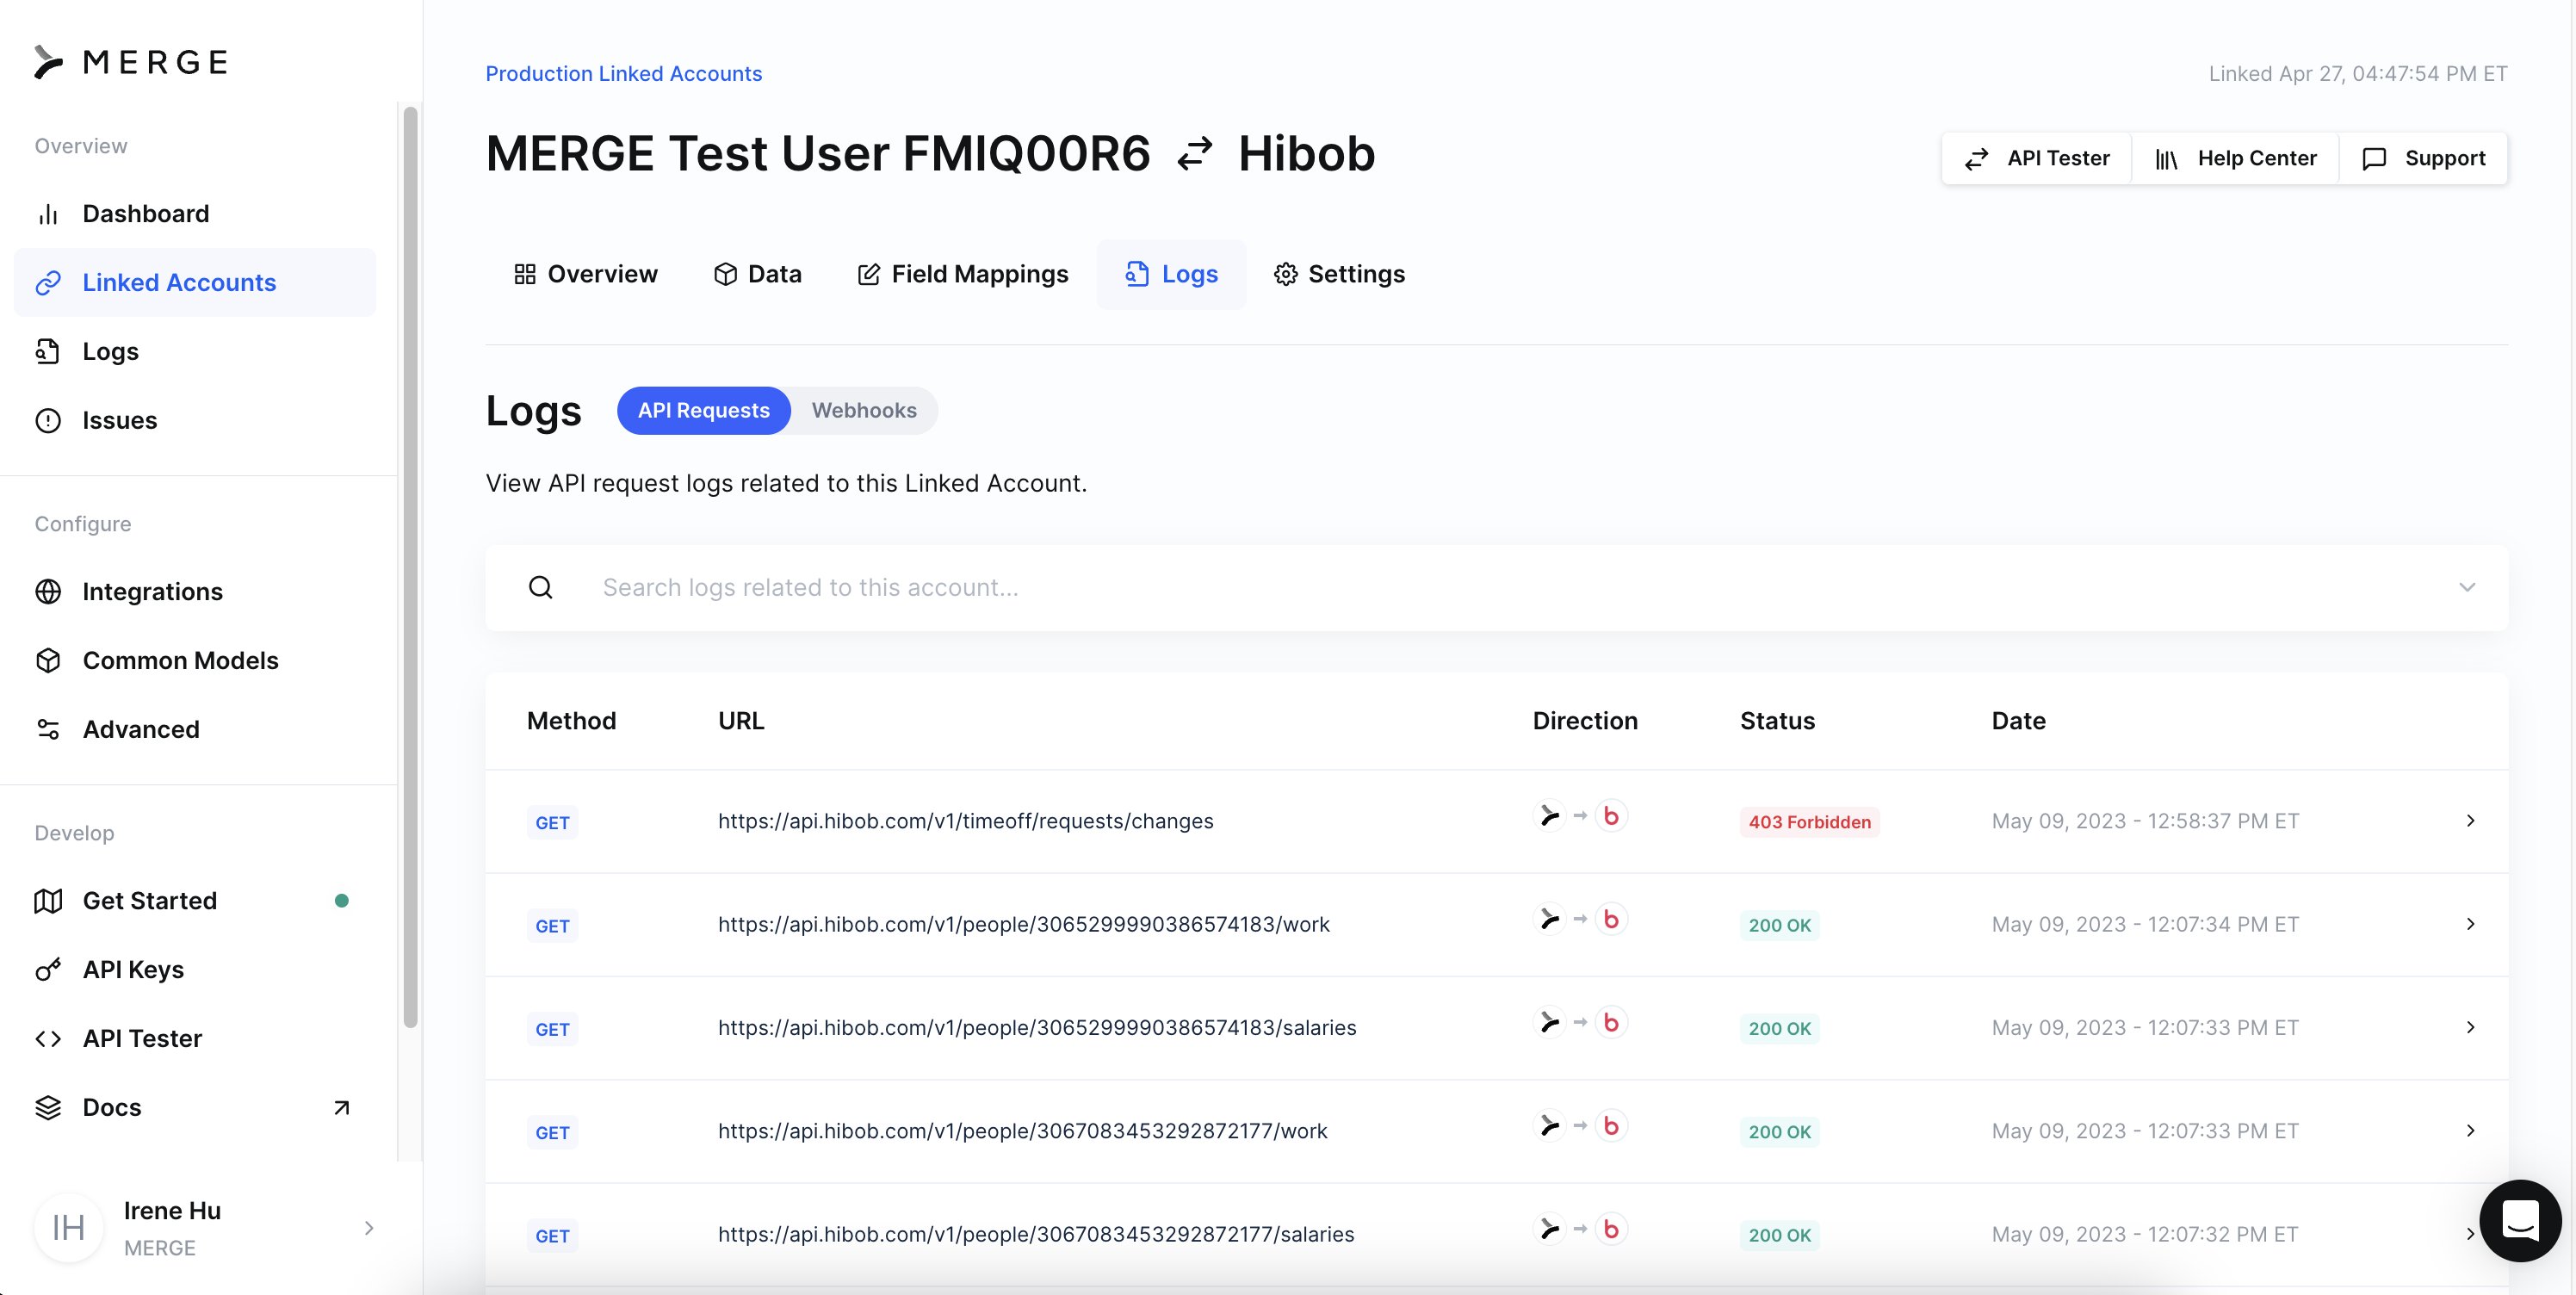
Task: Click the API Keys key icon
Action: coord(48,969)
